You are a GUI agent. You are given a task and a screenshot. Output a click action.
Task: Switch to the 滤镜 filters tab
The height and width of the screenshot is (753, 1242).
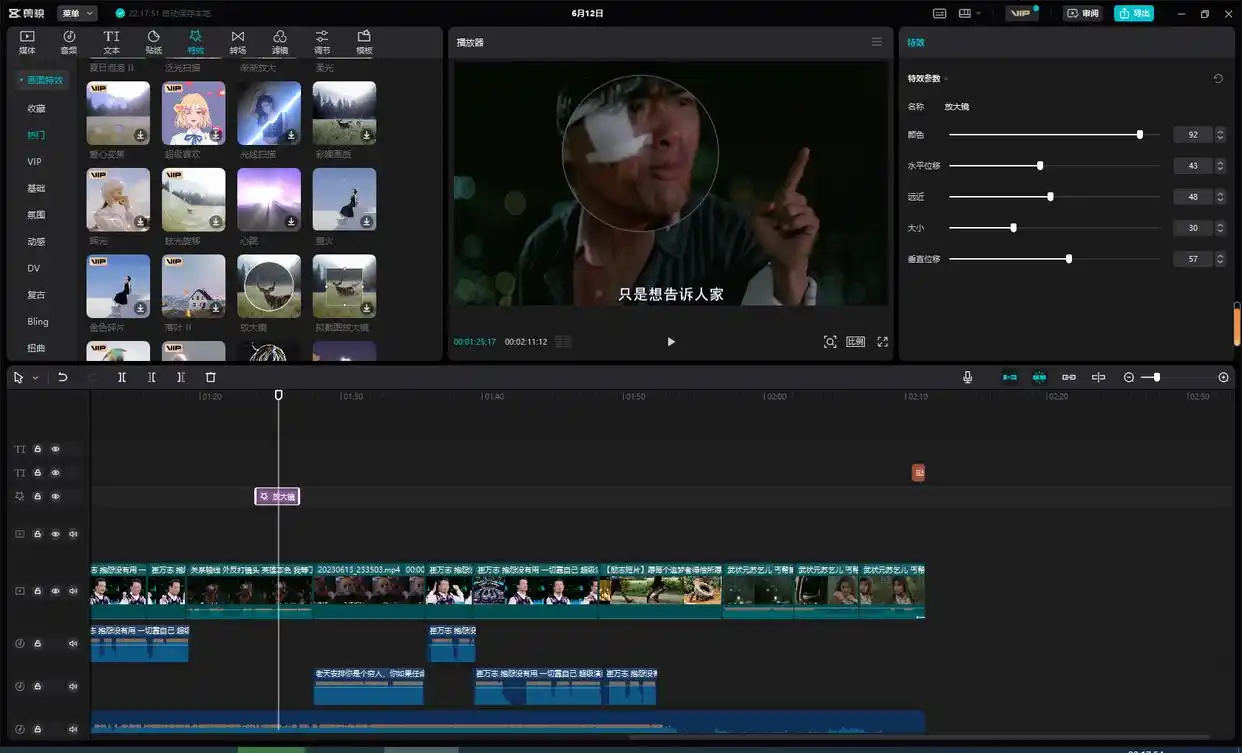coord(280,42)
